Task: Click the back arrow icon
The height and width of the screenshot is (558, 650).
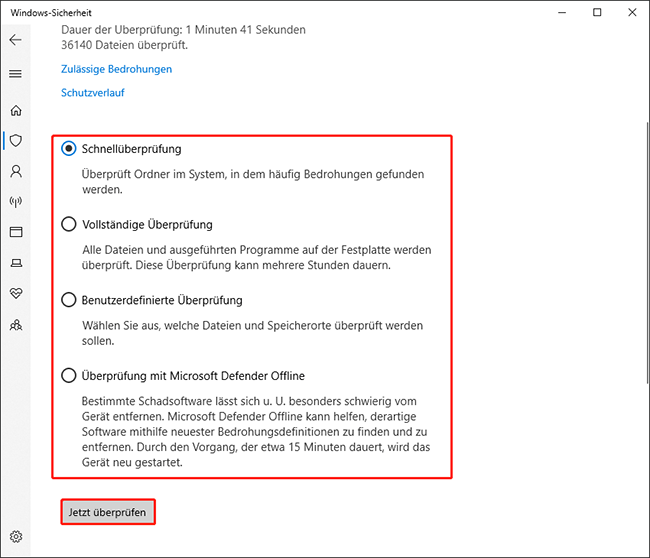Action: coord(15,40)
